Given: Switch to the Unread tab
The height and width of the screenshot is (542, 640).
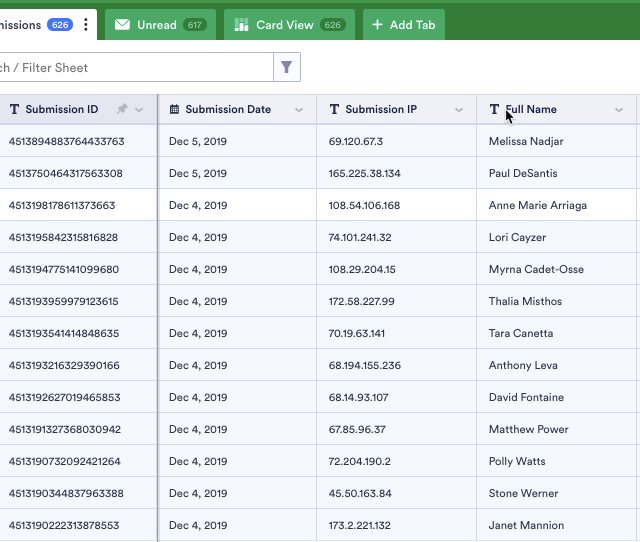Looking at the screenshot, I should tap(160, 25).
